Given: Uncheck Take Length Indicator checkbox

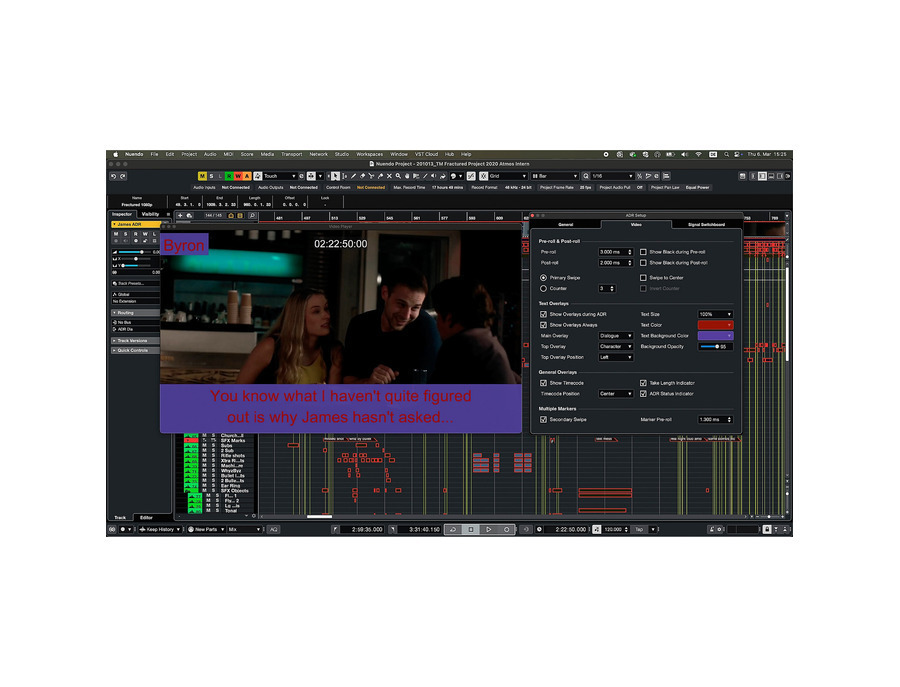Looking at the screenshot, I should pos(643,383).
